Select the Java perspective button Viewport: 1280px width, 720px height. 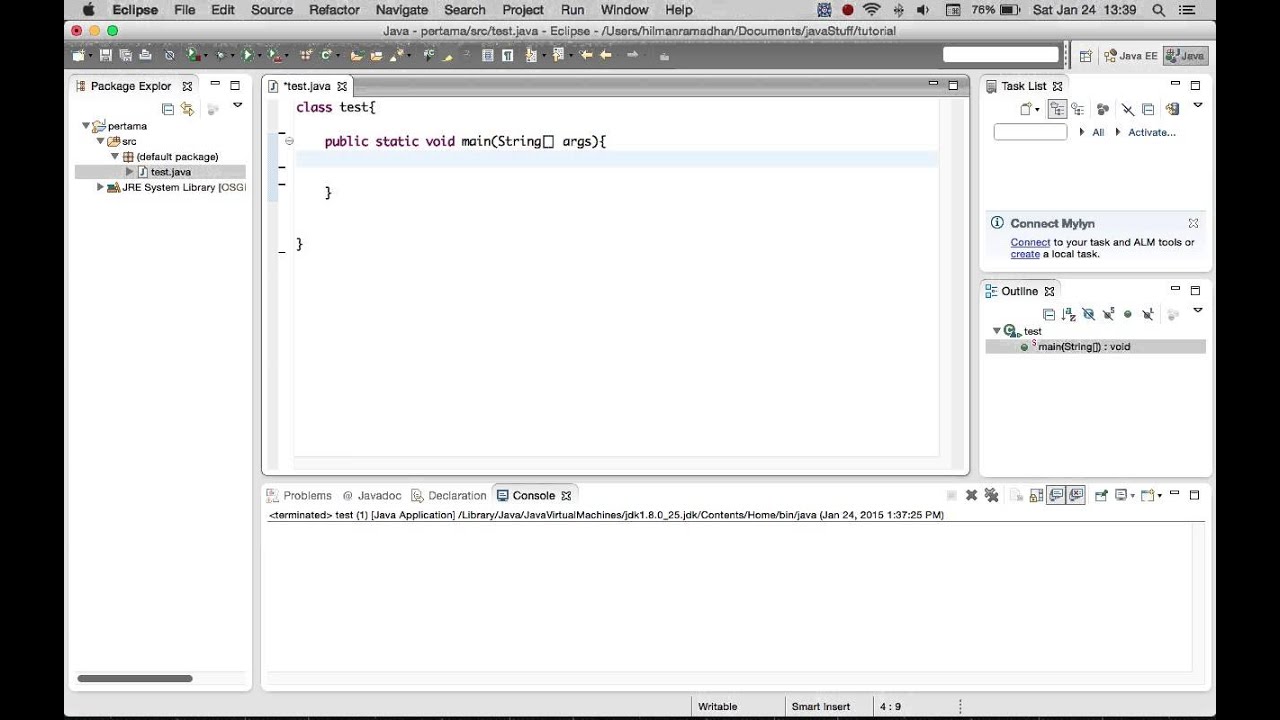pos(1185,56)
